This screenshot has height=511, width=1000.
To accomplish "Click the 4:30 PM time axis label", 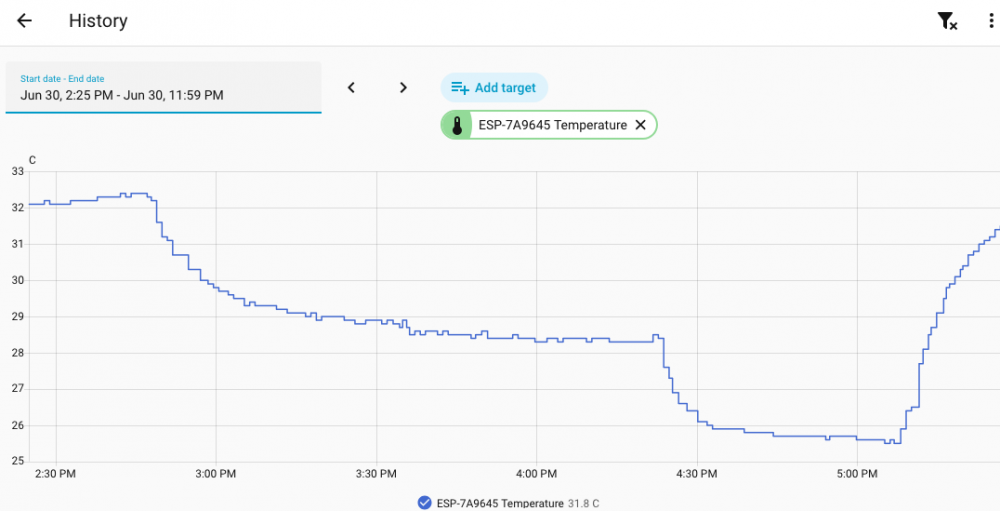I will 697,474.
